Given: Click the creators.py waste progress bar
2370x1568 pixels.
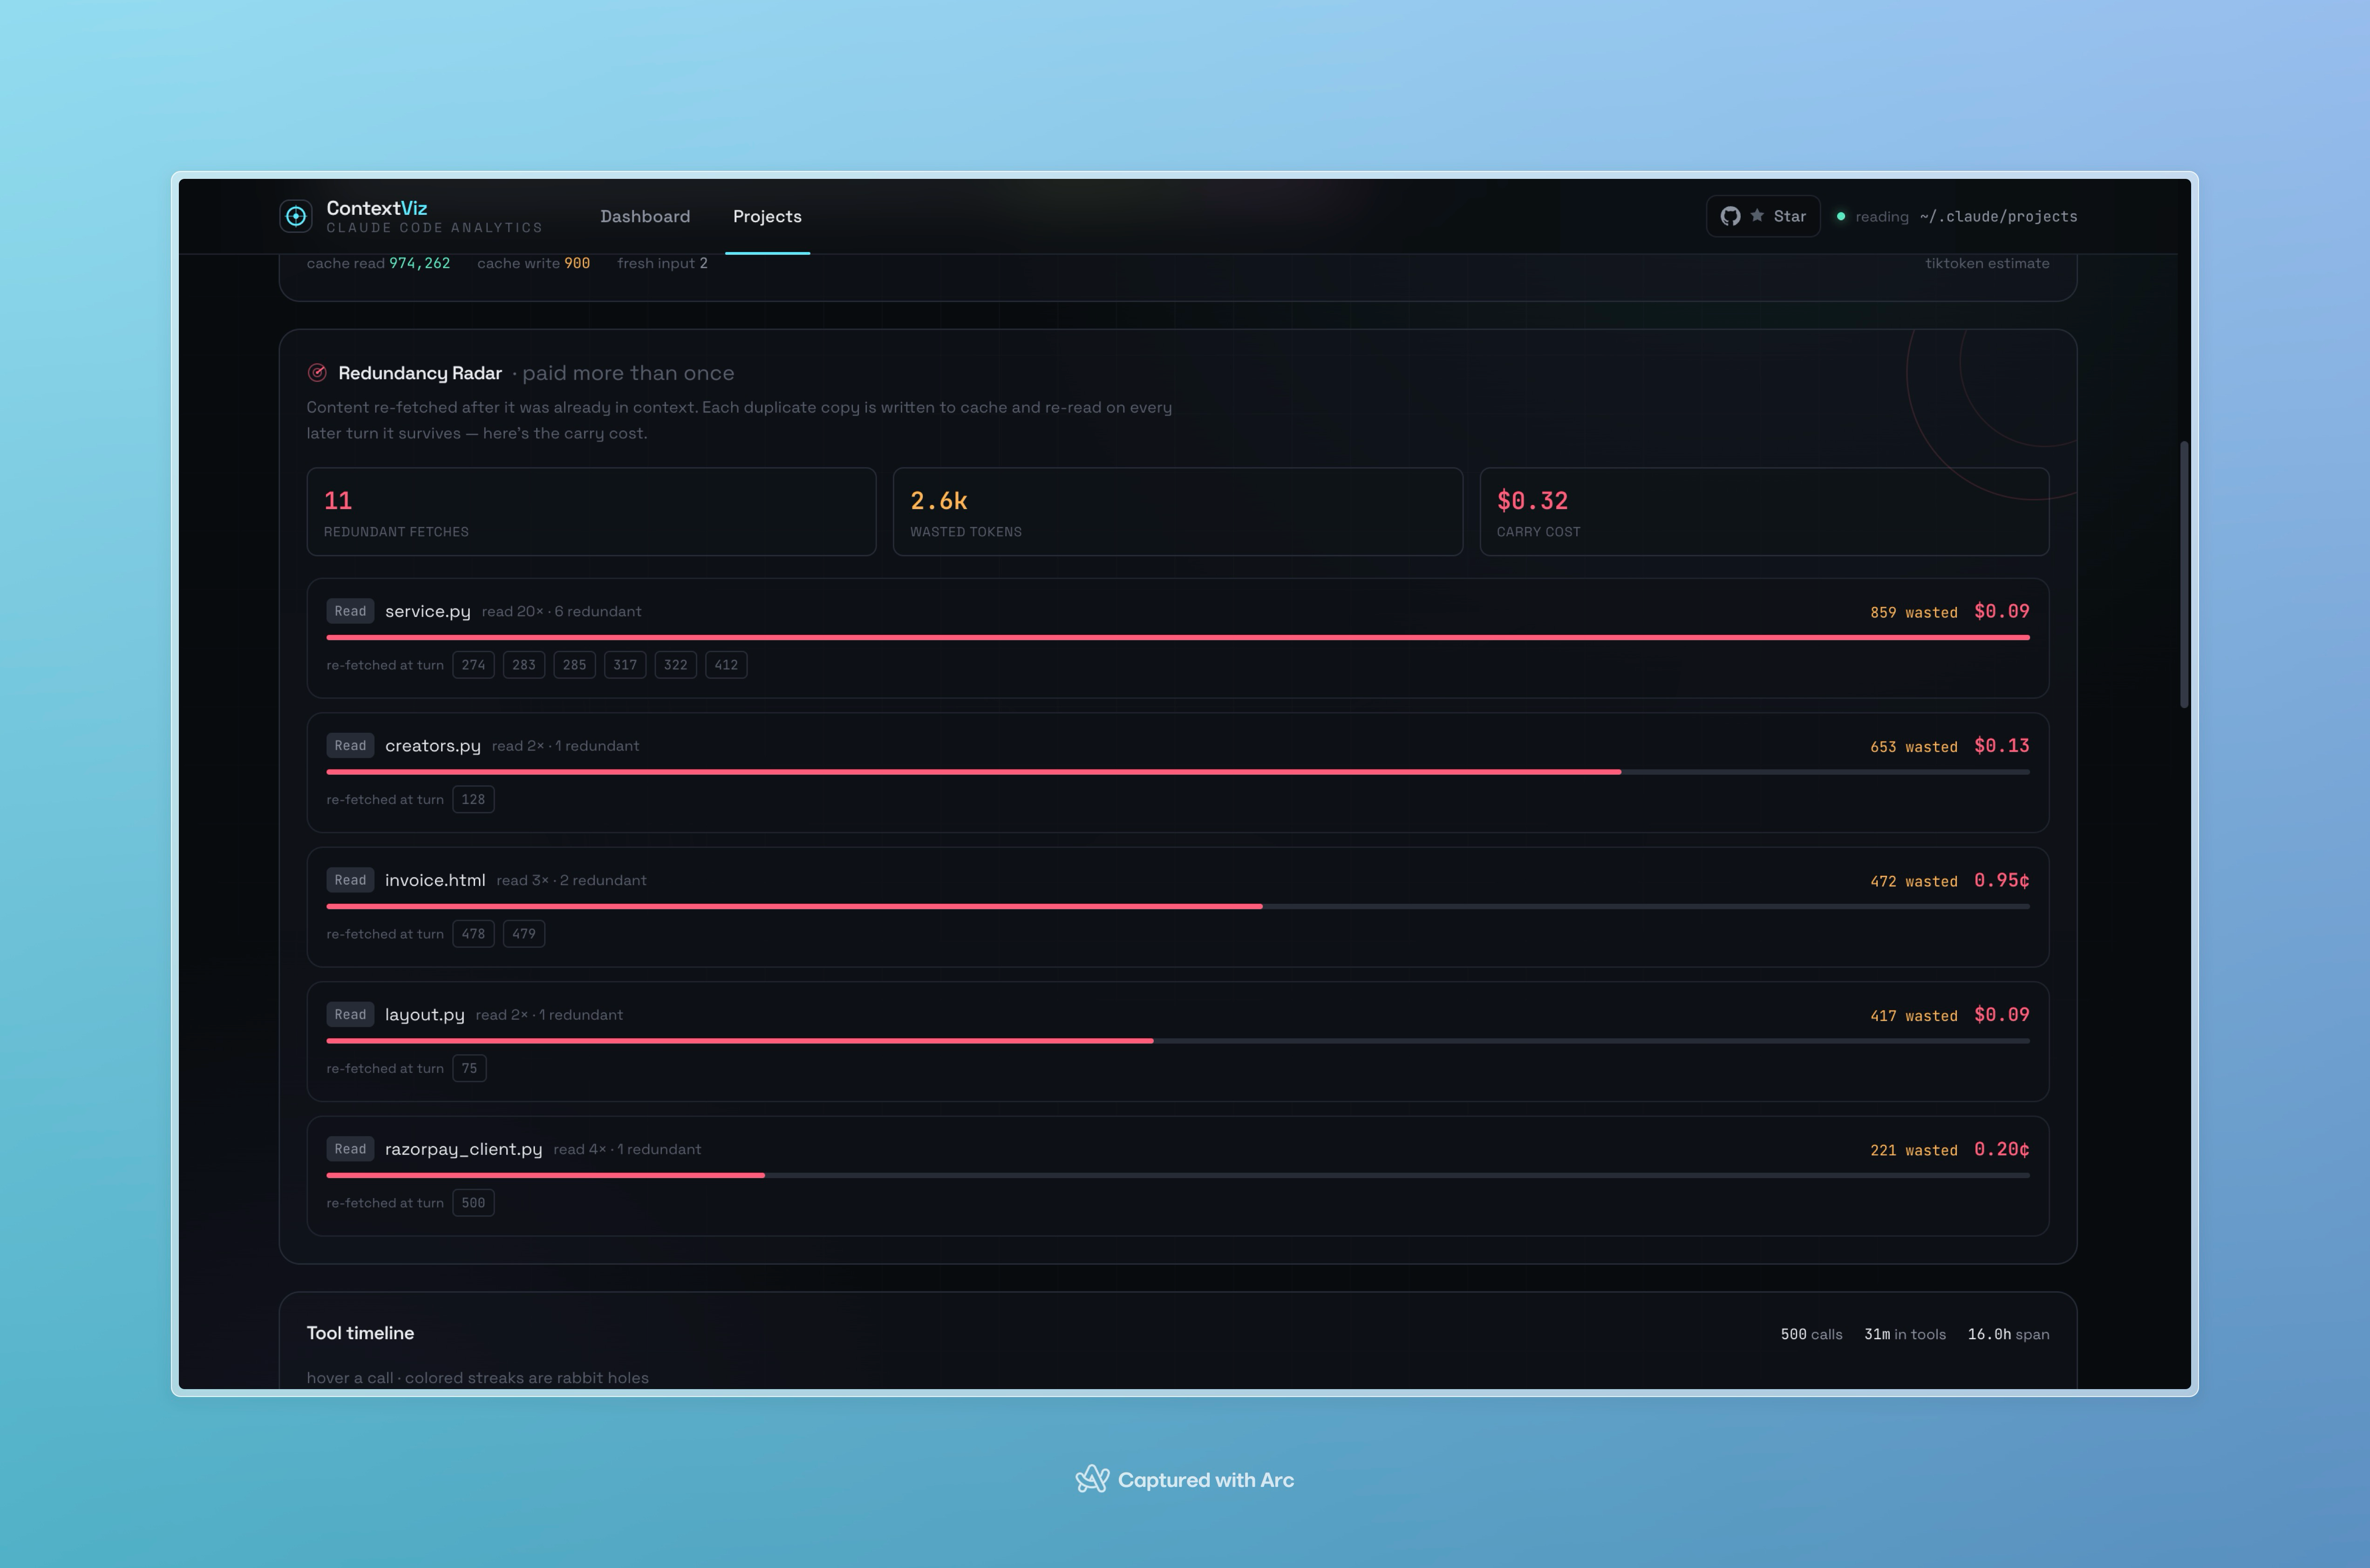Looking at the screenshot, I should [1178, 772].
